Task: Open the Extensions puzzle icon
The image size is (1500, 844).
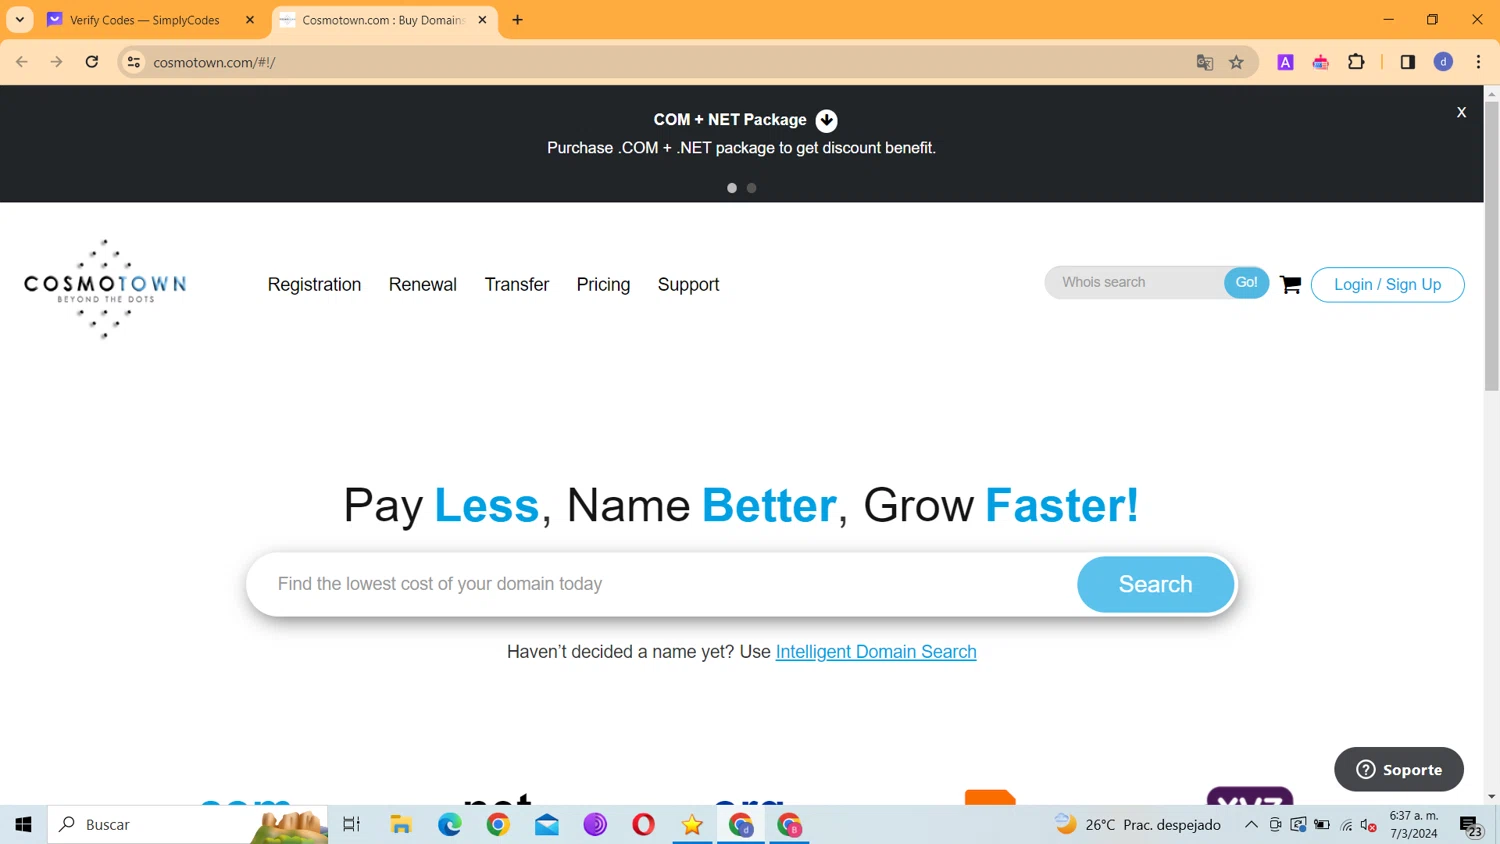Action: point(1356,62)
